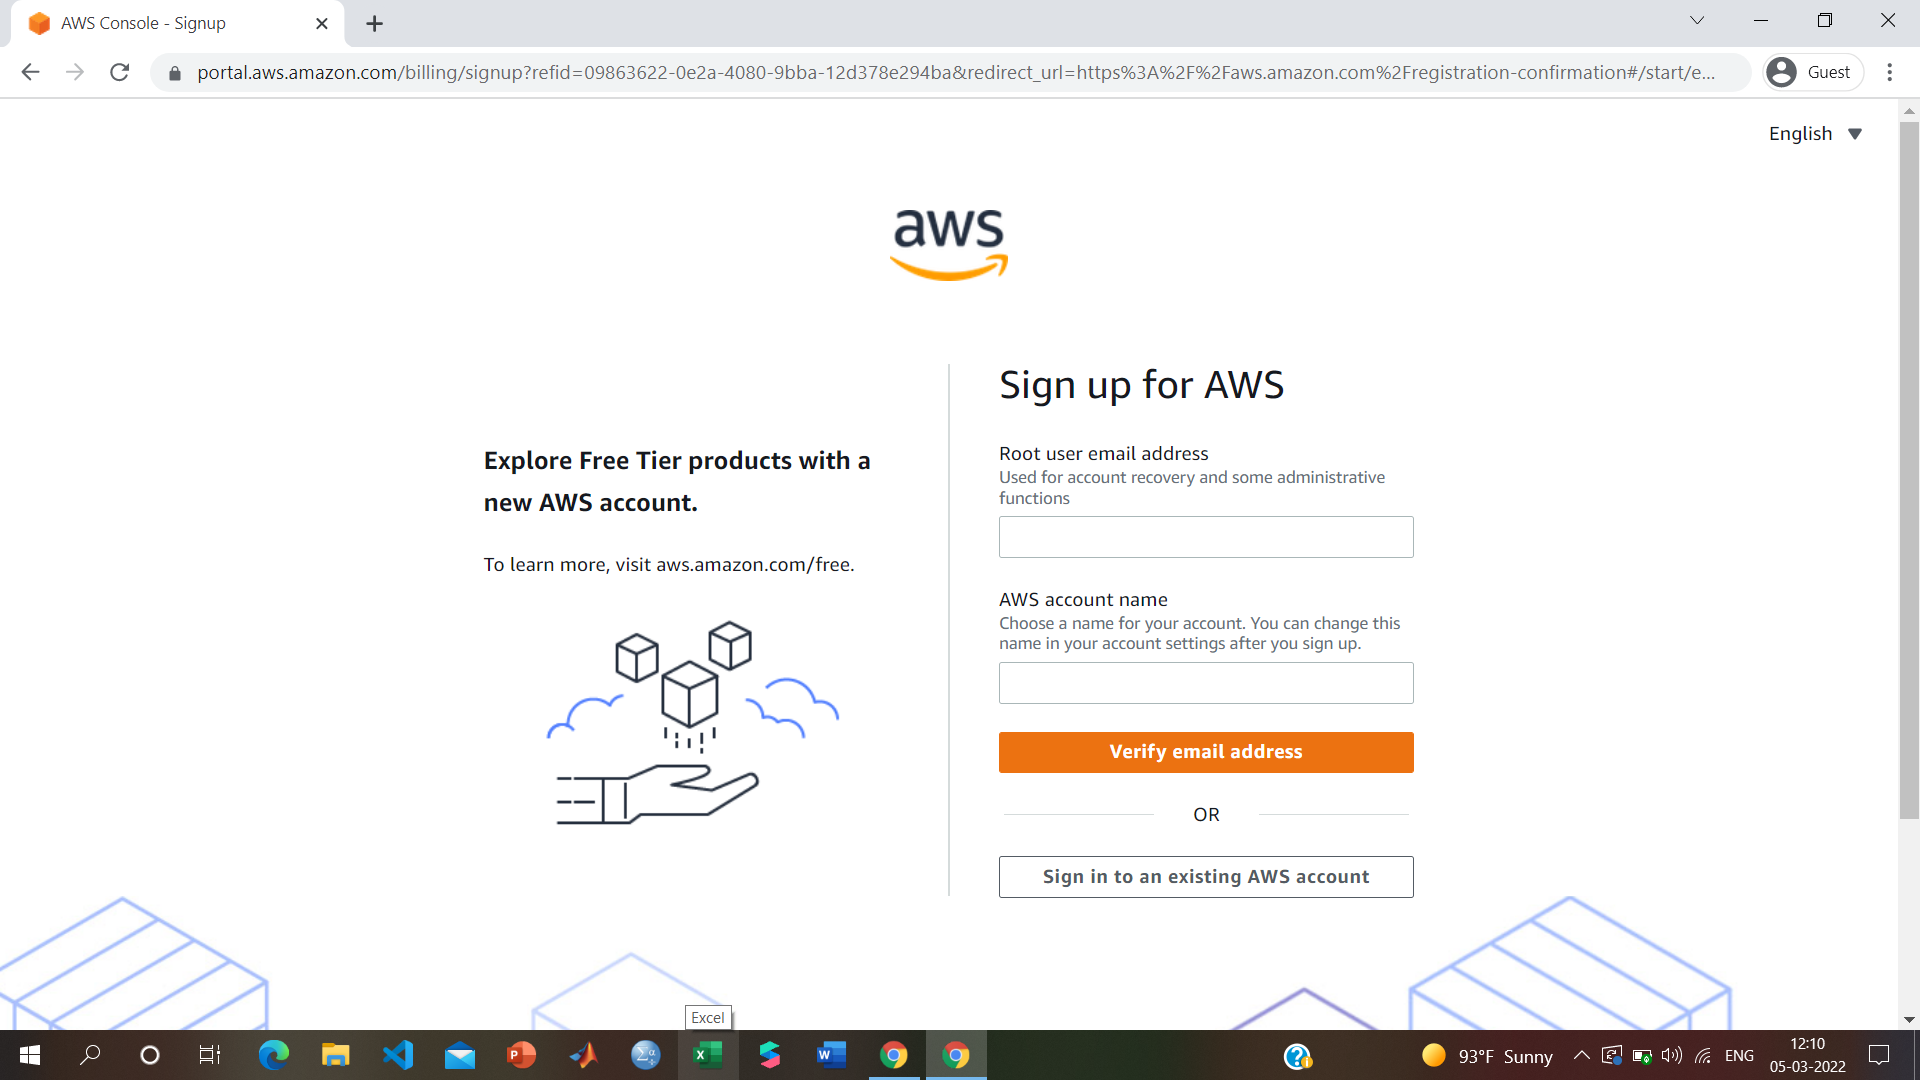Select the Guest profile icon in browser
Screen dimensions: 1920x1080
(x=1784, y=71)
